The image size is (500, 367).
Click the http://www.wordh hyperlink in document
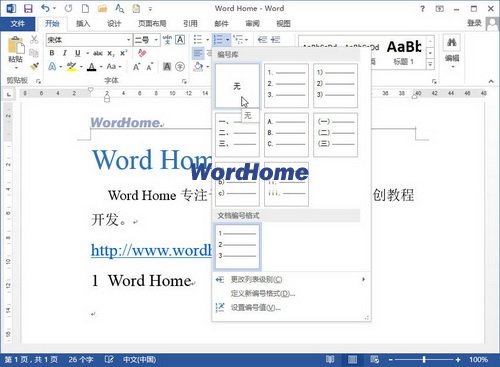151,250
